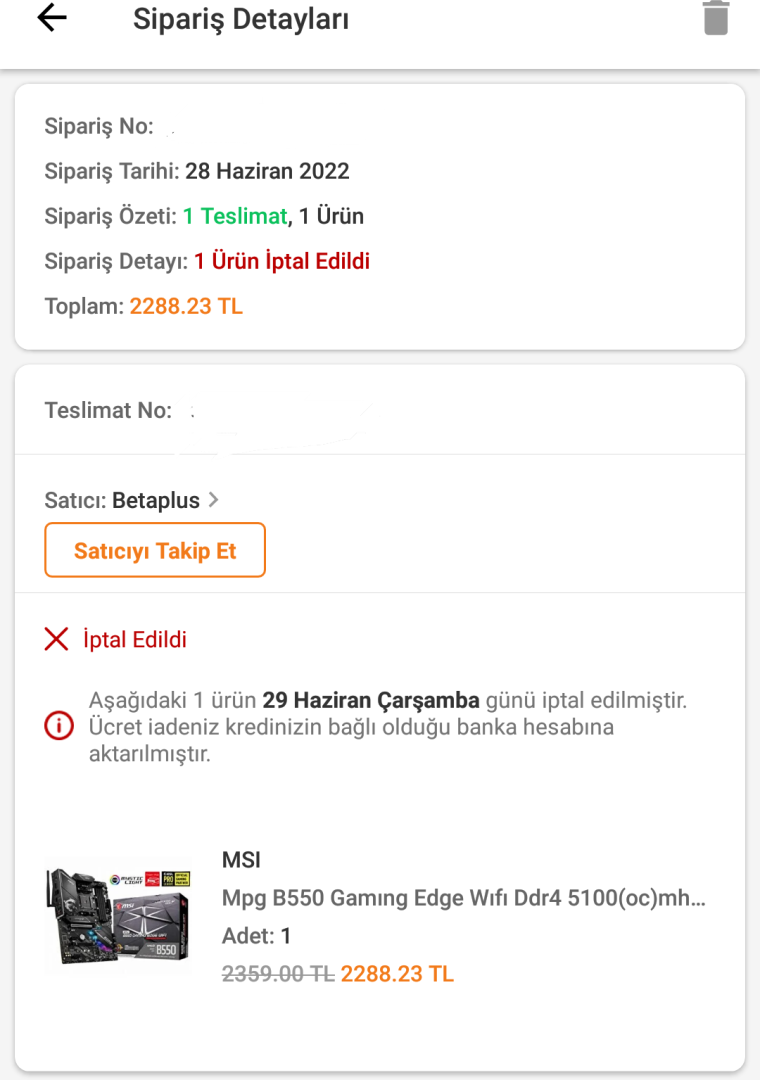Tap the red info circle icon
This screenshot has width=760, height=1080.
(59, 726)
